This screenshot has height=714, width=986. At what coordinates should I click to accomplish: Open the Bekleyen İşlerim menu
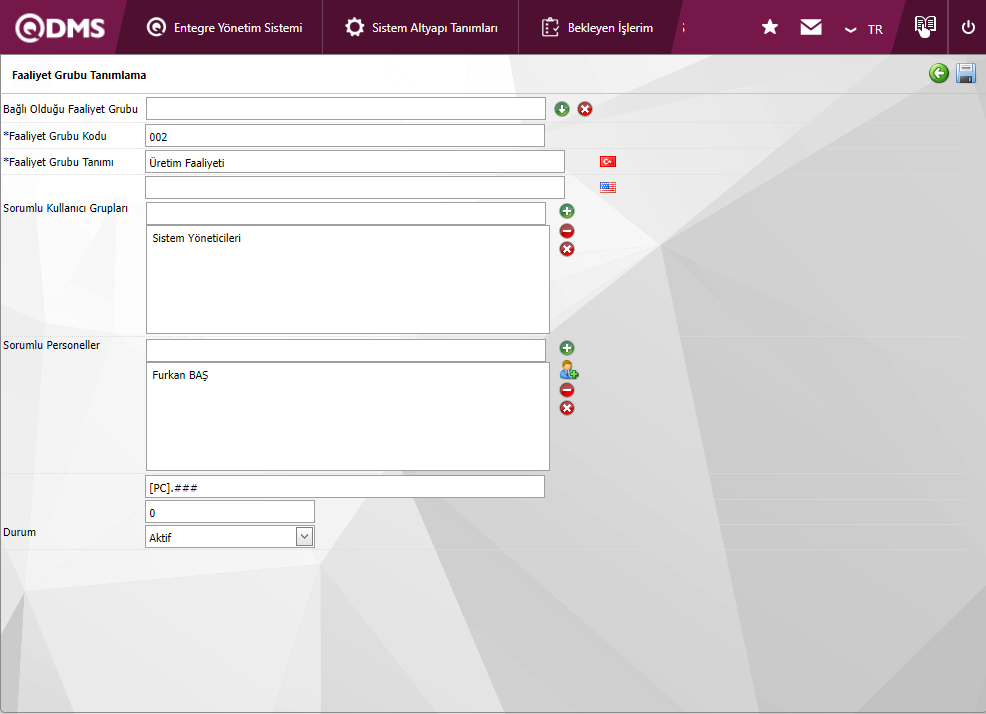597,28
